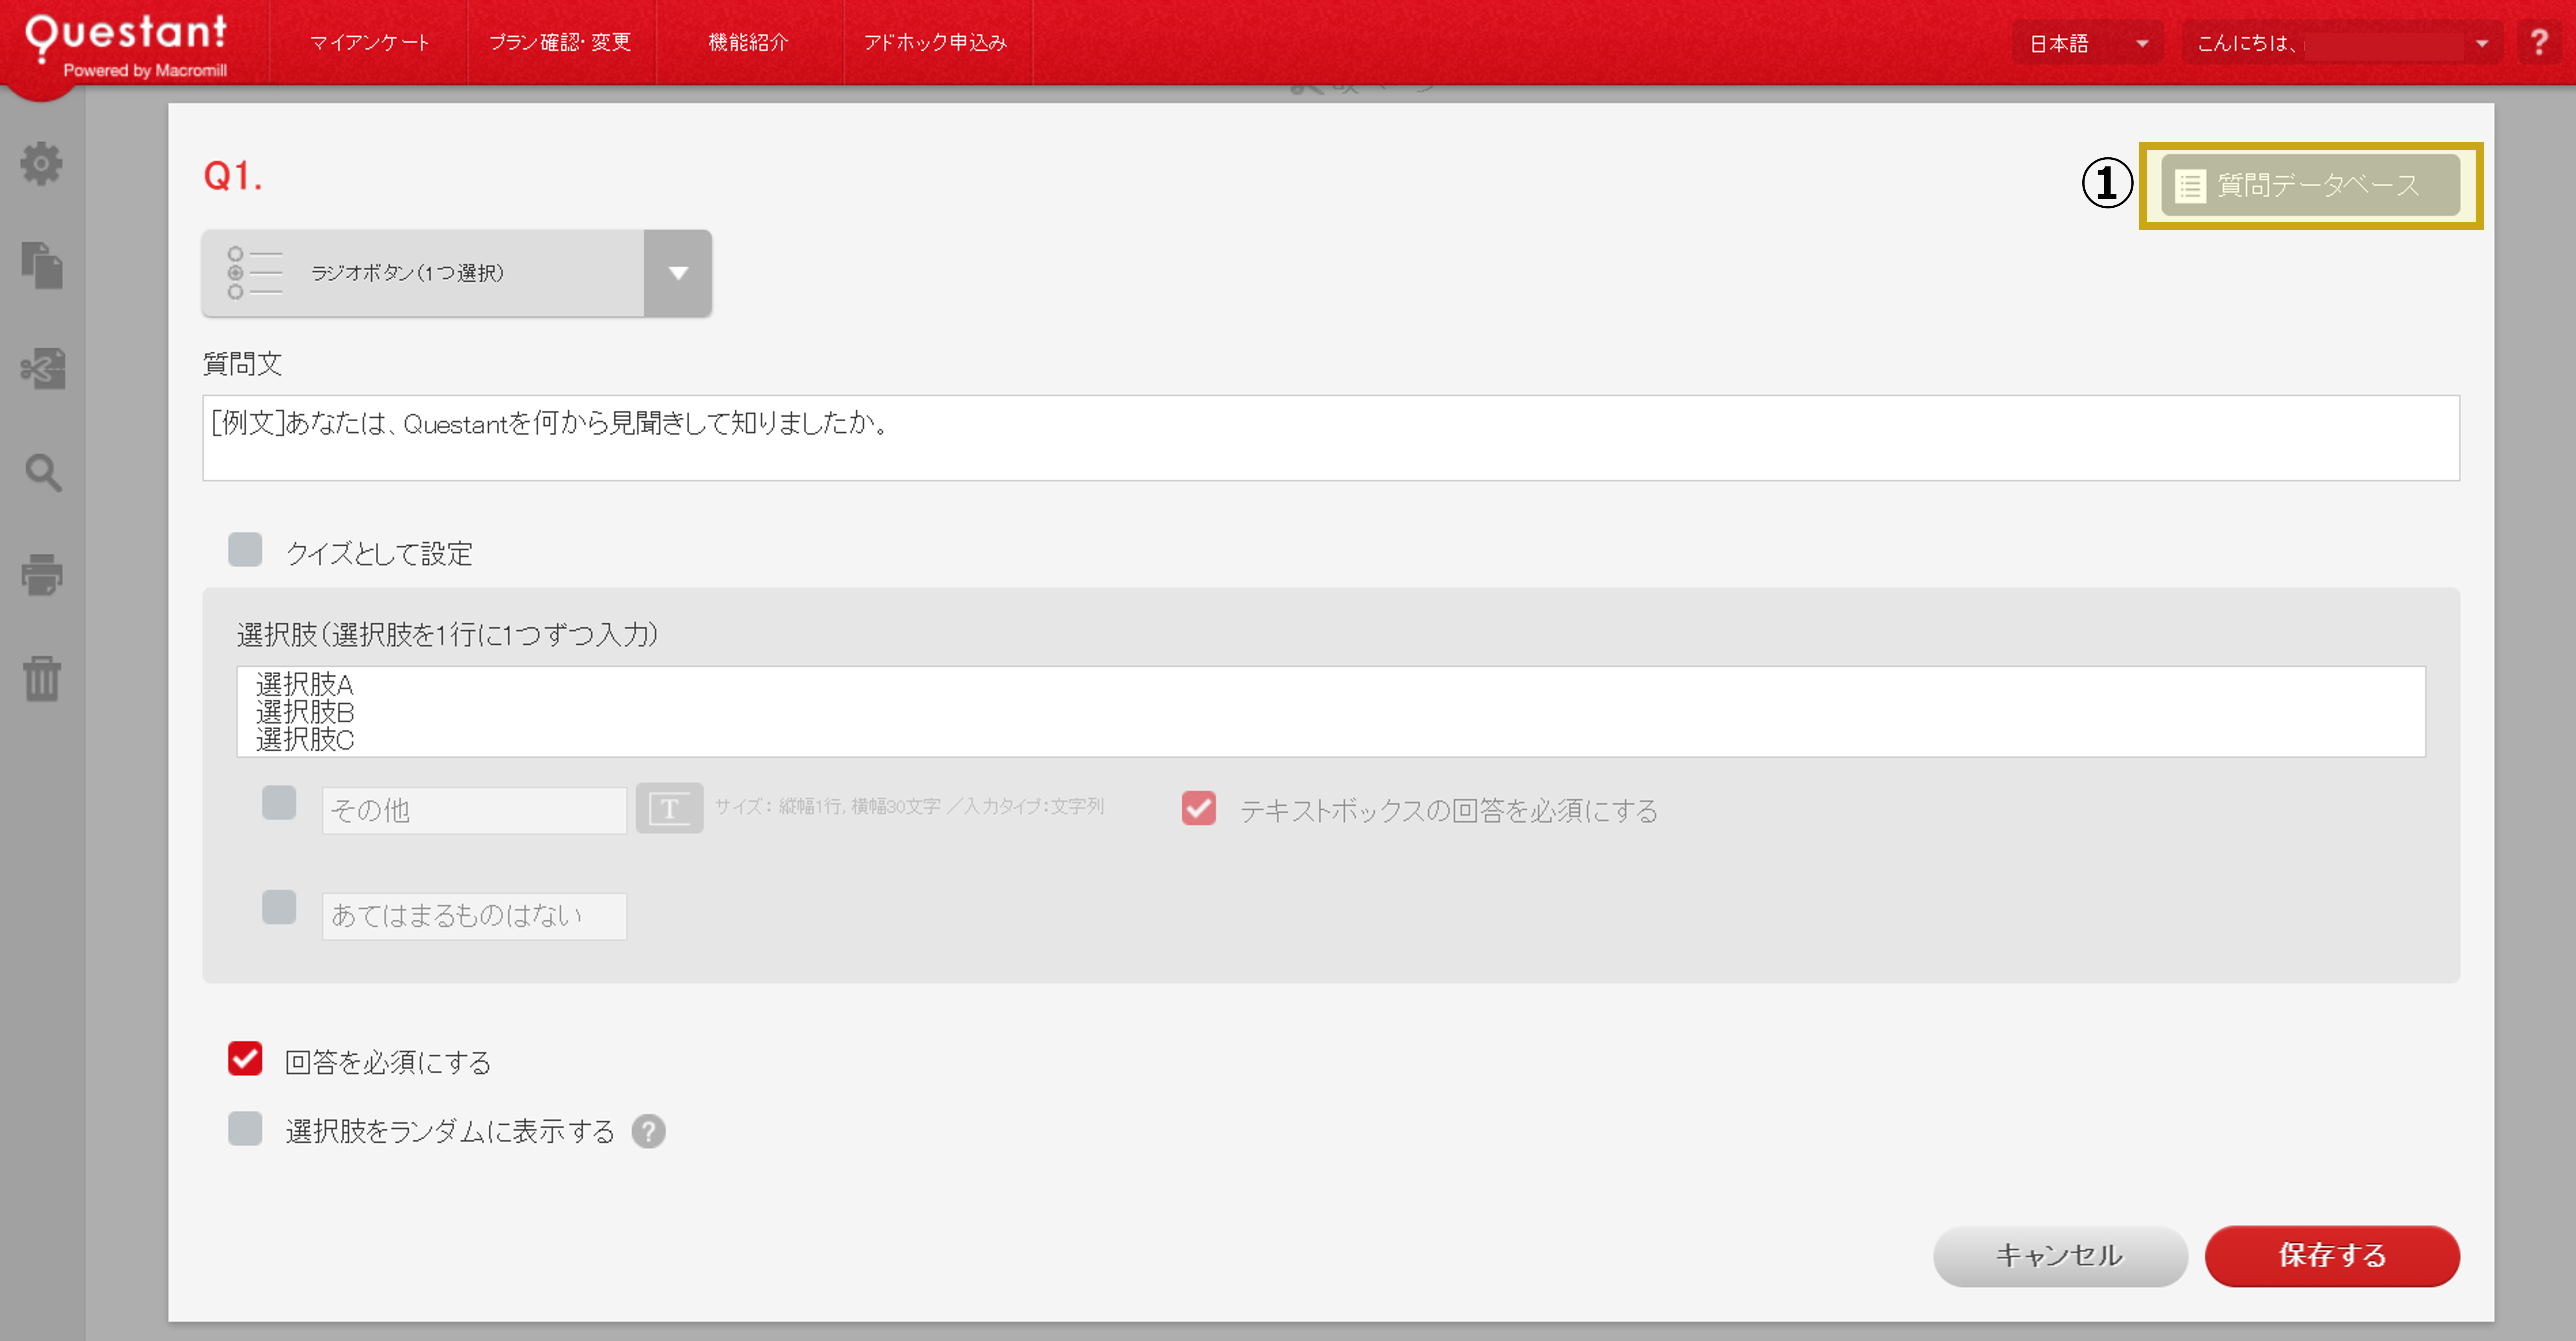Click the trash can icon in sidebar
The height and width of the screenshot is (1341, 2576).
click(x=42, y=678)
